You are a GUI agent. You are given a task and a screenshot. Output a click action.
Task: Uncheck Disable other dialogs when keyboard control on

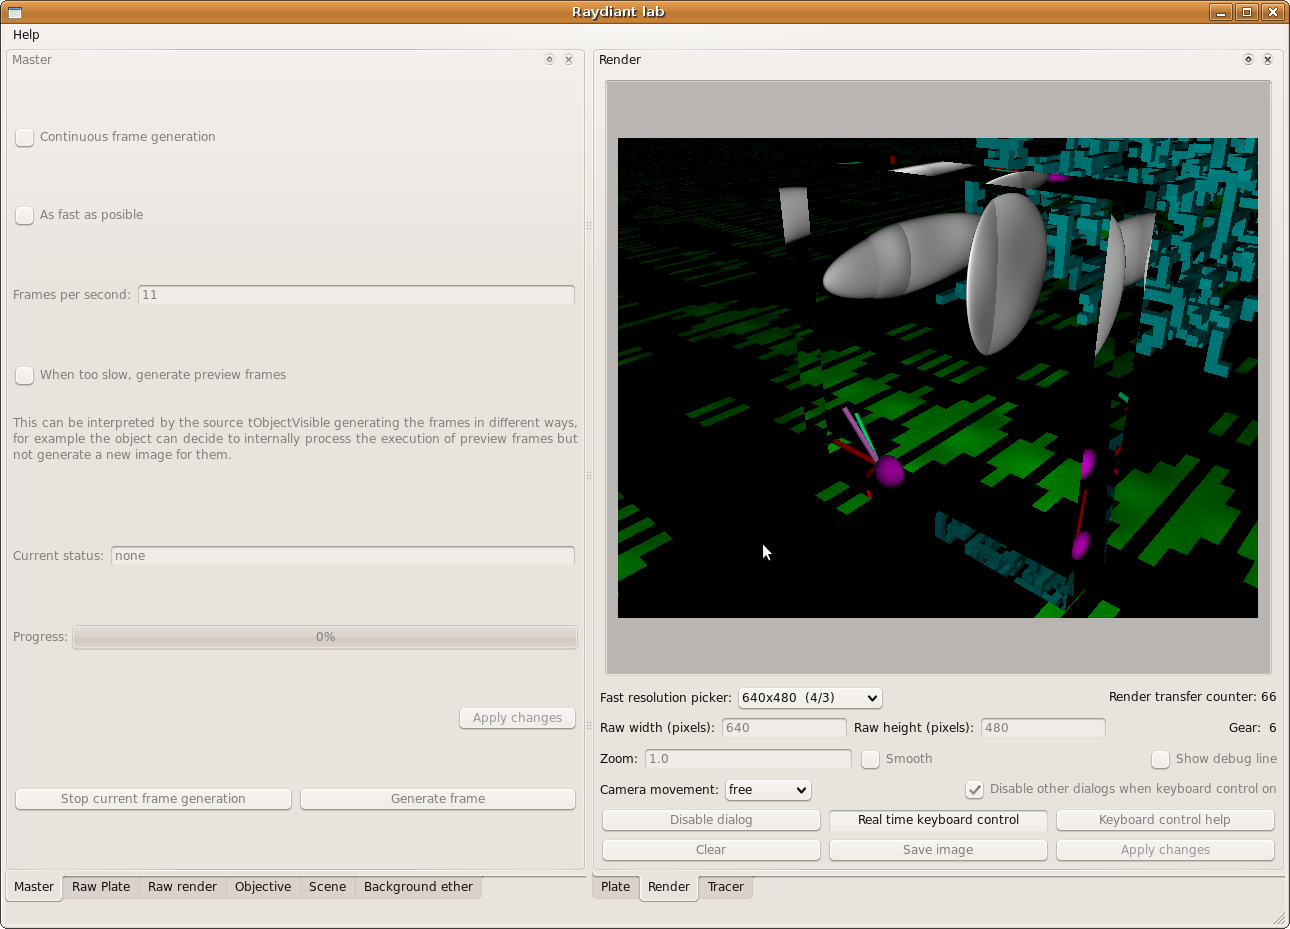[x=974, y=790]
